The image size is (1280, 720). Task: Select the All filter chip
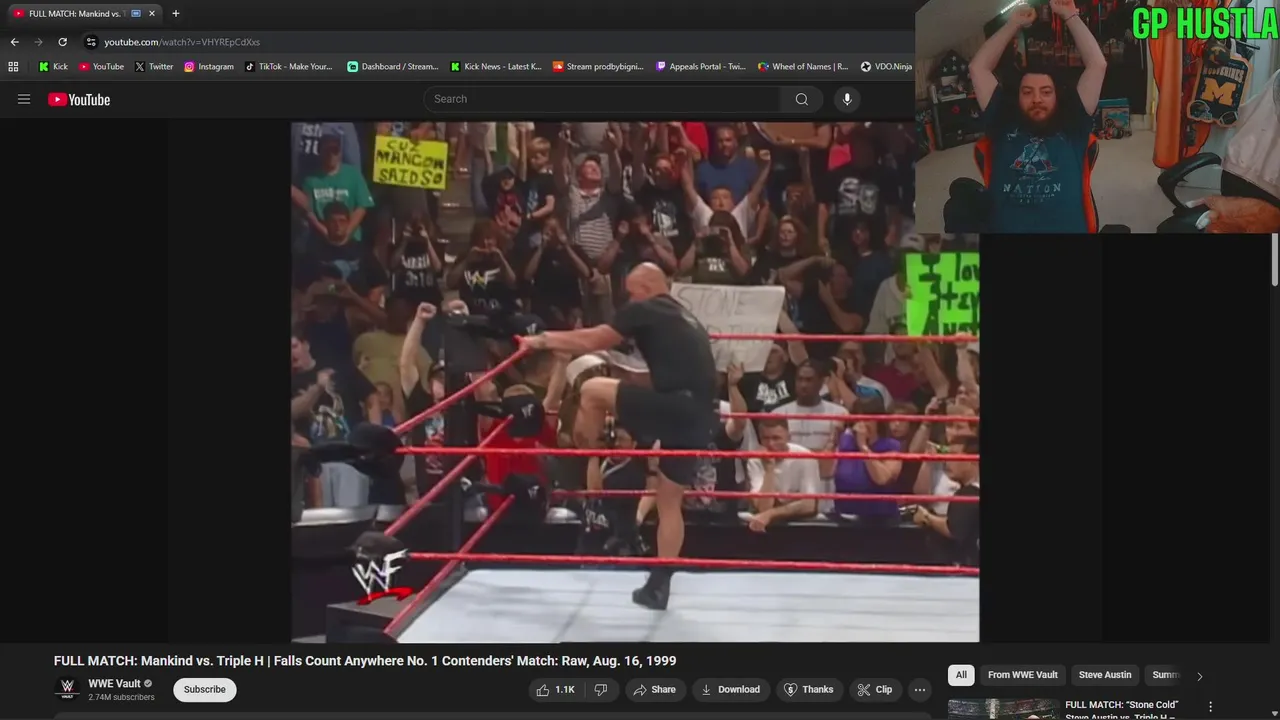click(961, 675)
